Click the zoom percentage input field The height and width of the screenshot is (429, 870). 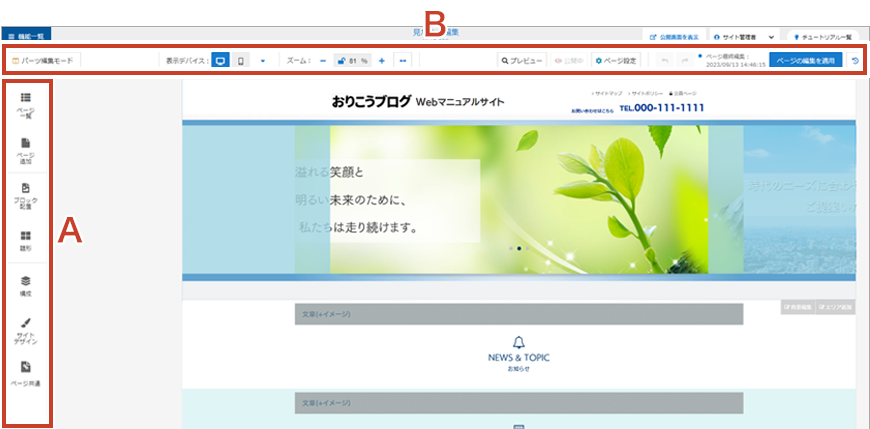(x=353, y=61)
